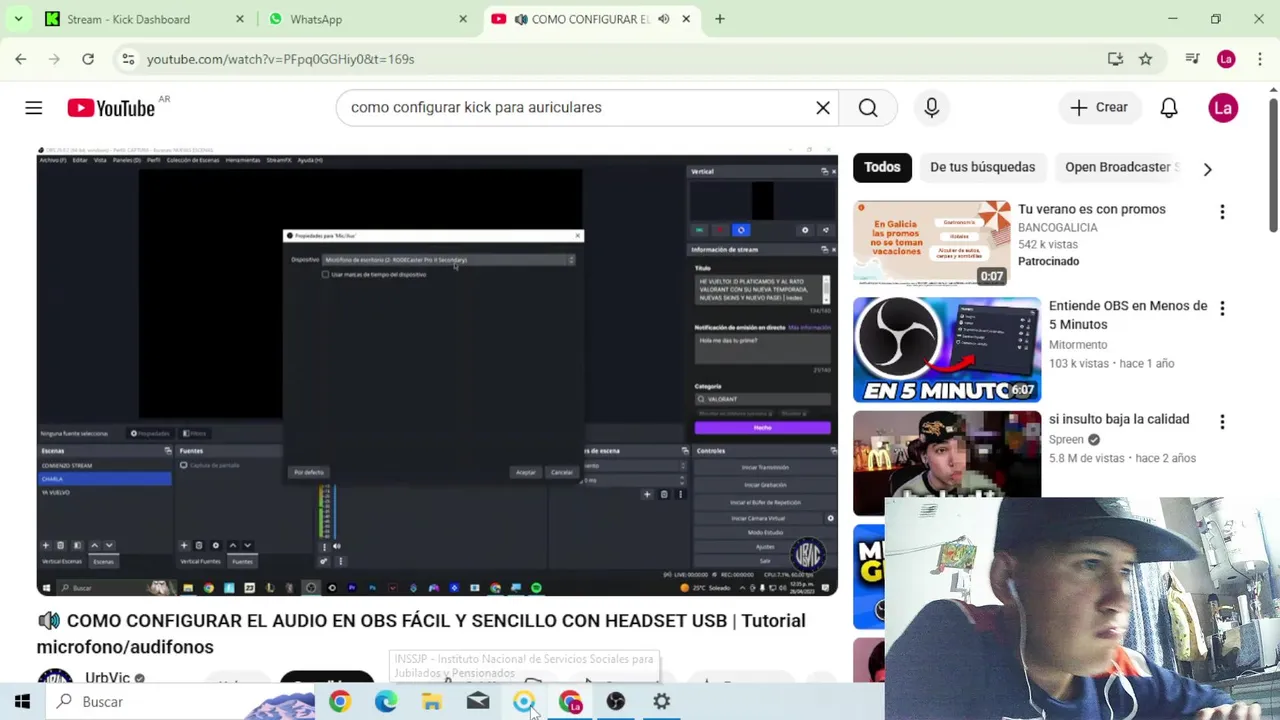Open the UrbVic channel avatar
The height and width of the screenshot is (720, 1280).
[x=55, y=677]
